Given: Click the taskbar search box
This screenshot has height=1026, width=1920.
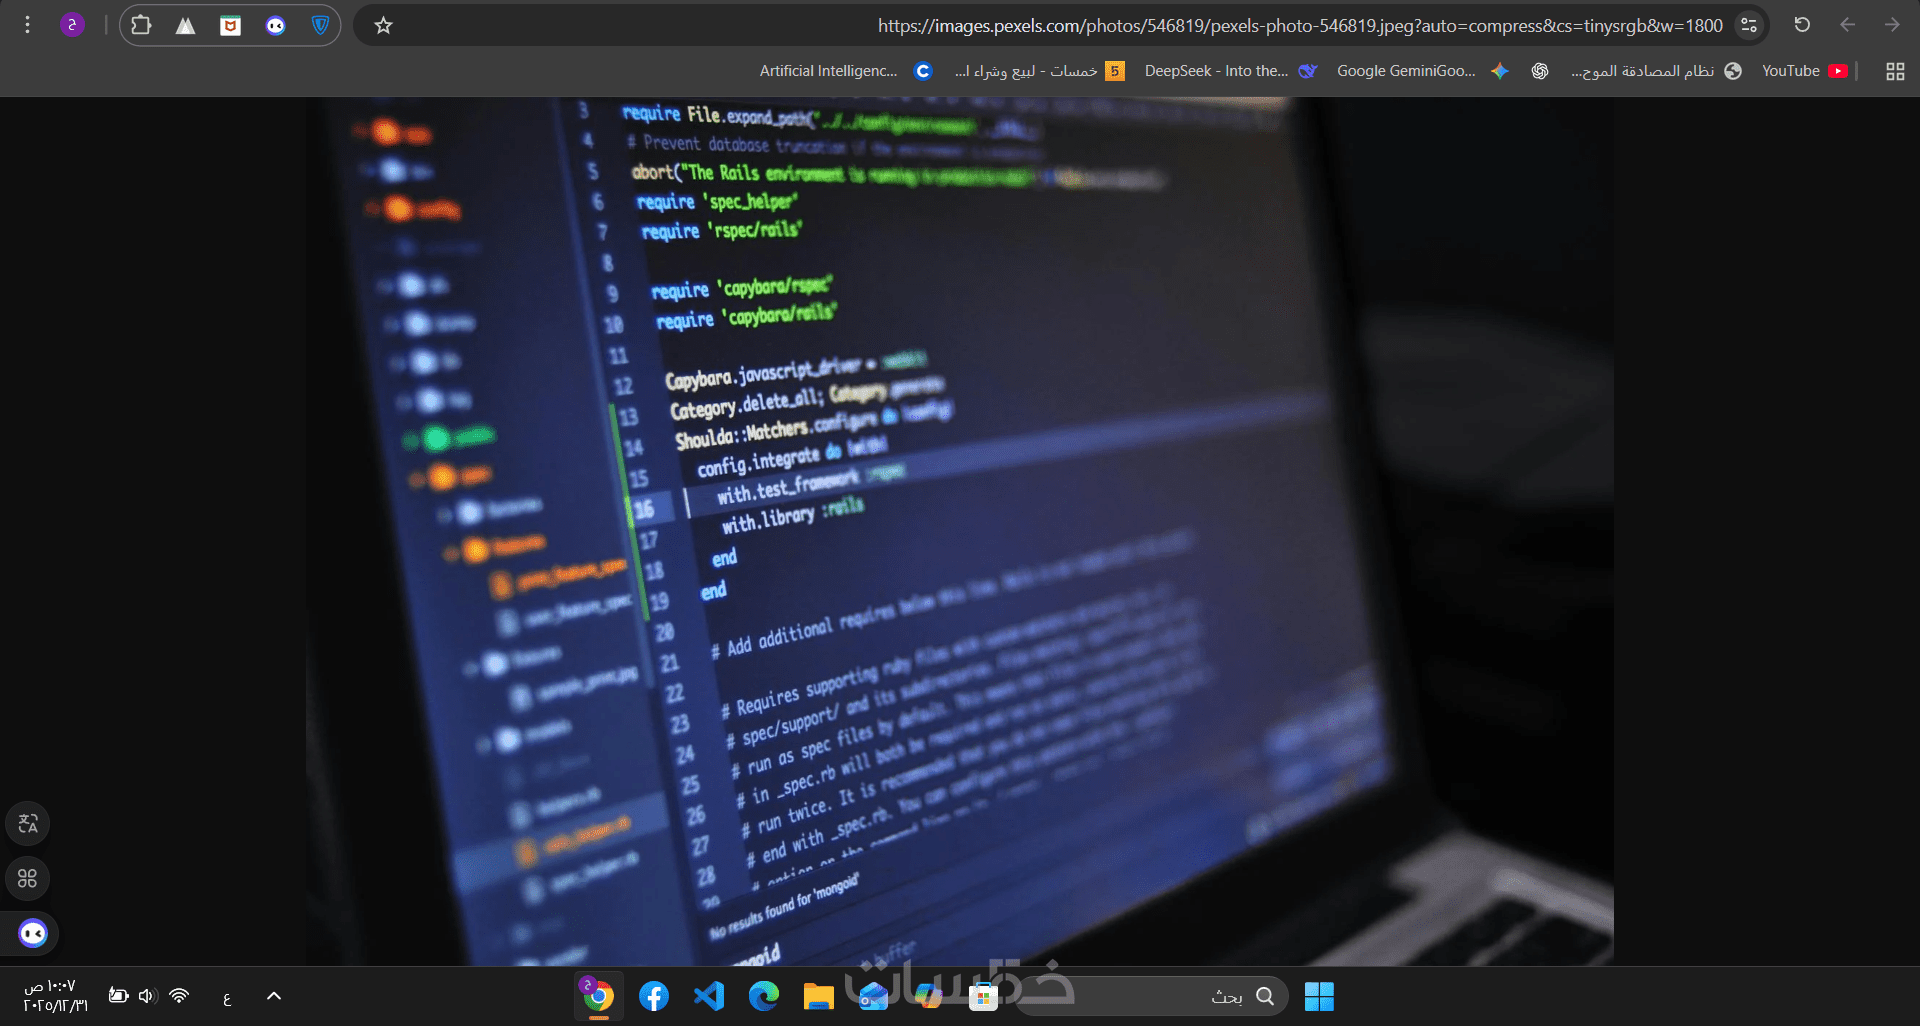Looking at the screenshot, I should (1150, 996).
